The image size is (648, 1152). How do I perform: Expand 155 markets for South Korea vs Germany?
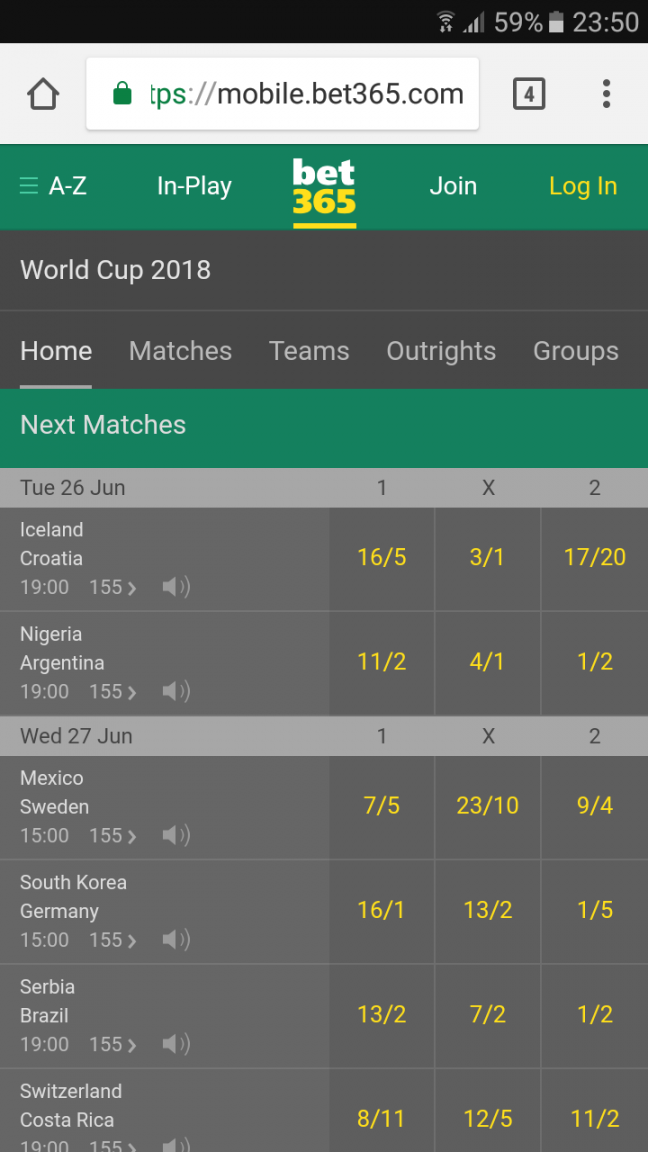(x=113, y=940)
